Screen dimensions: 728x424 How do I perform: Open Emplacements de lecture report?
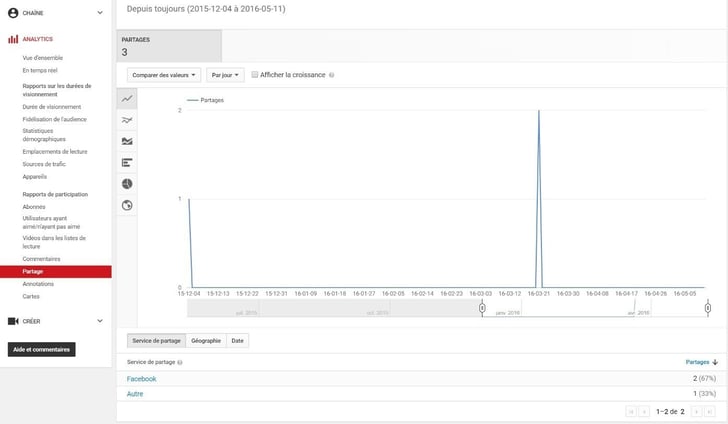55,151
